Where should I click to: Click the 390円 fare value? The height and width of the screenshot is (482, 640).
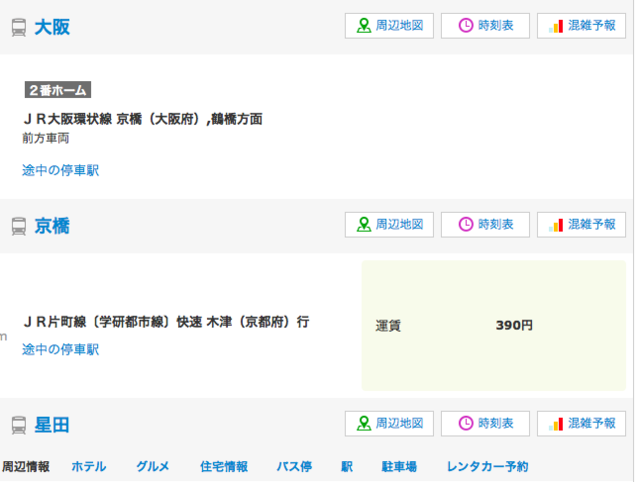(514, 325)
